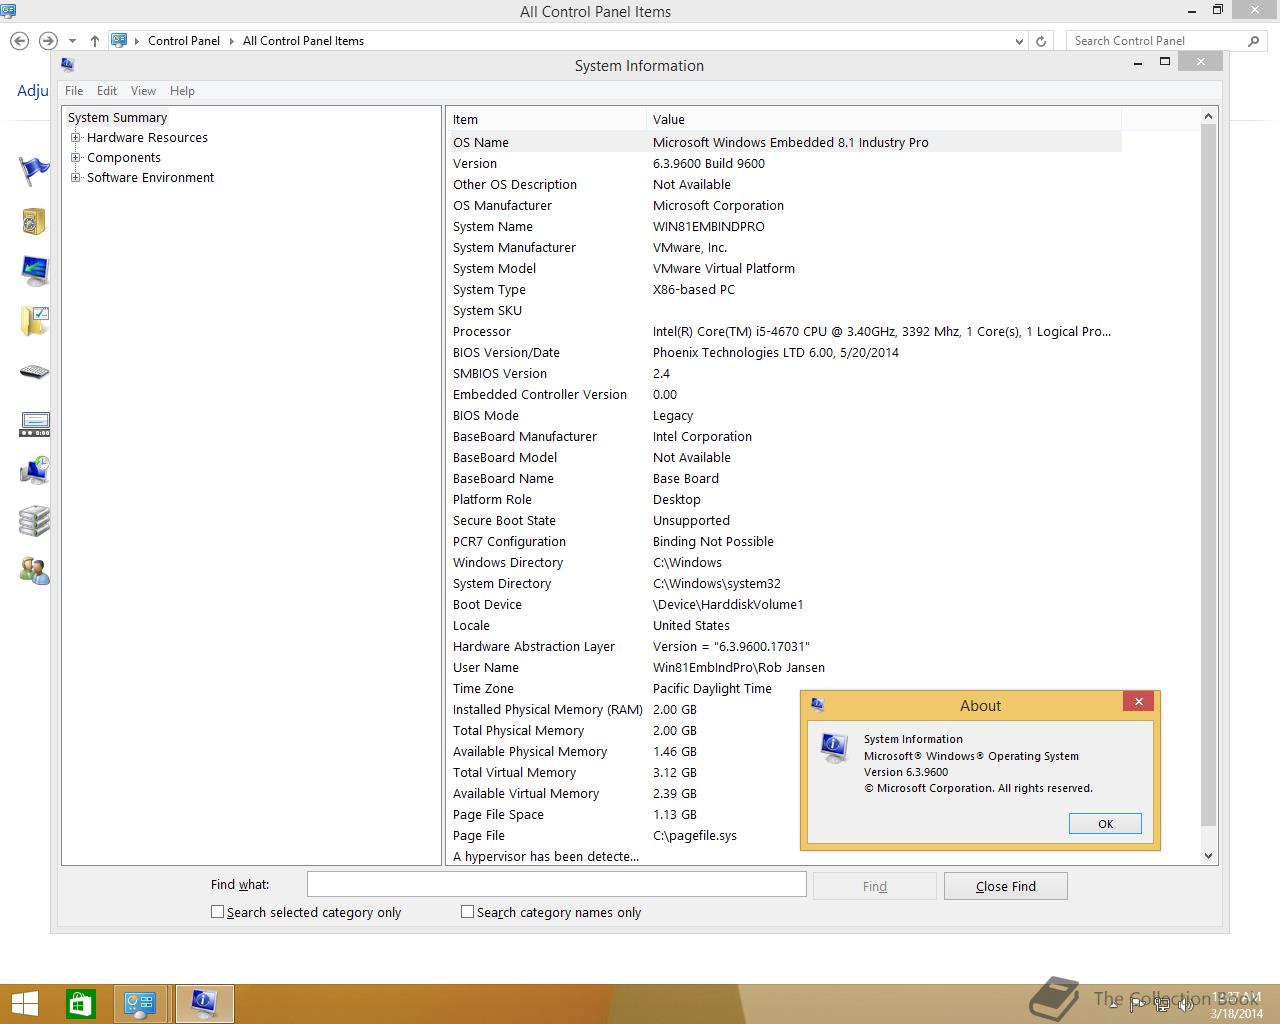Click the Value column header
The height and width of the screenshot is (1024, 1280).
pyautogui.click(x=884, y=119)
